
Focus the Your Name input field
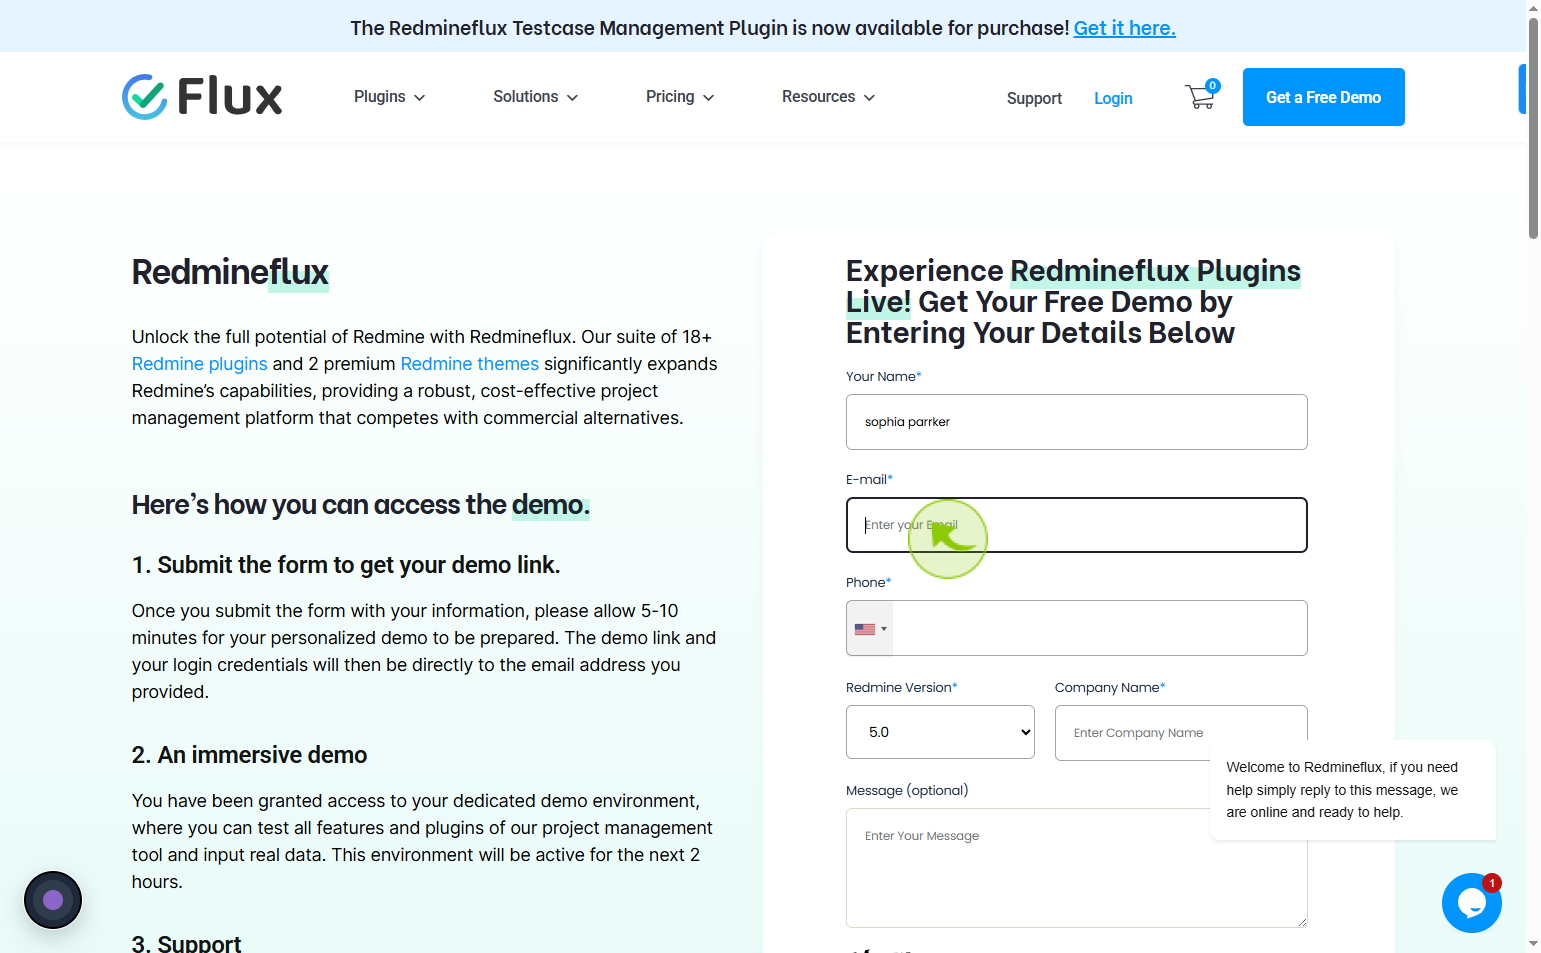[x=1077, y=422]
